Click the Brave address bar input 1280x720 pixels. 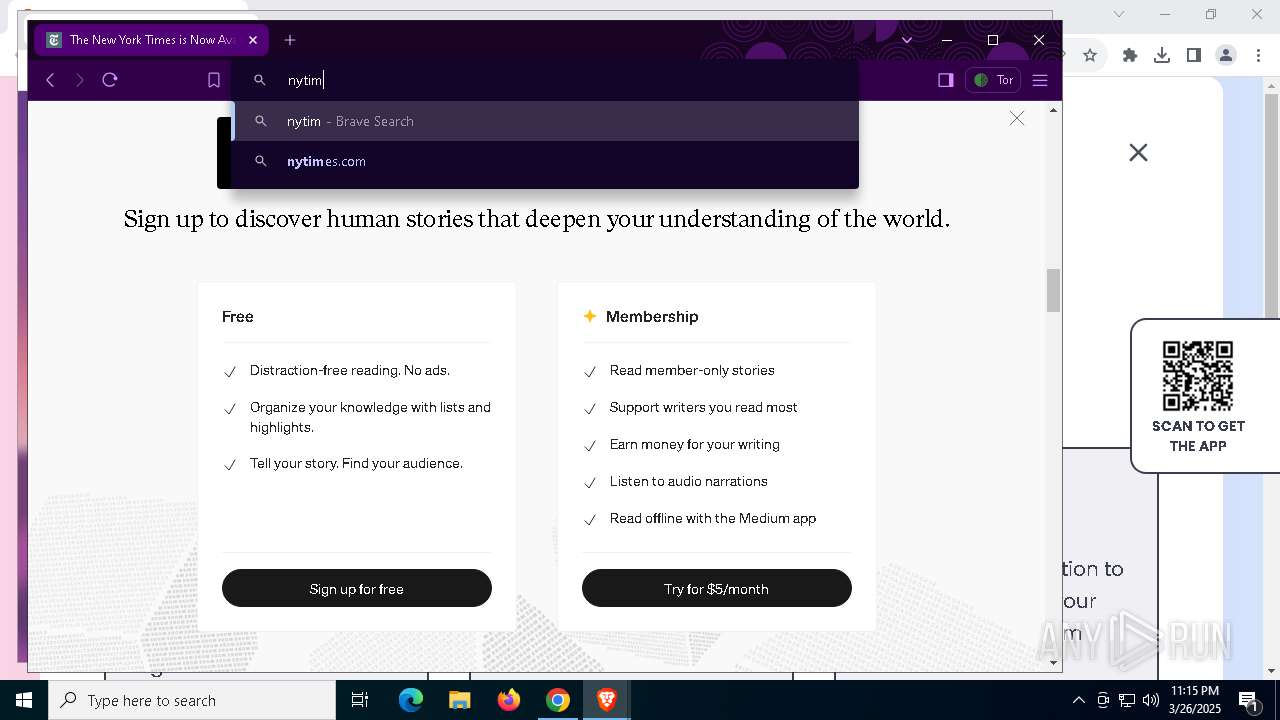[546, 80]
